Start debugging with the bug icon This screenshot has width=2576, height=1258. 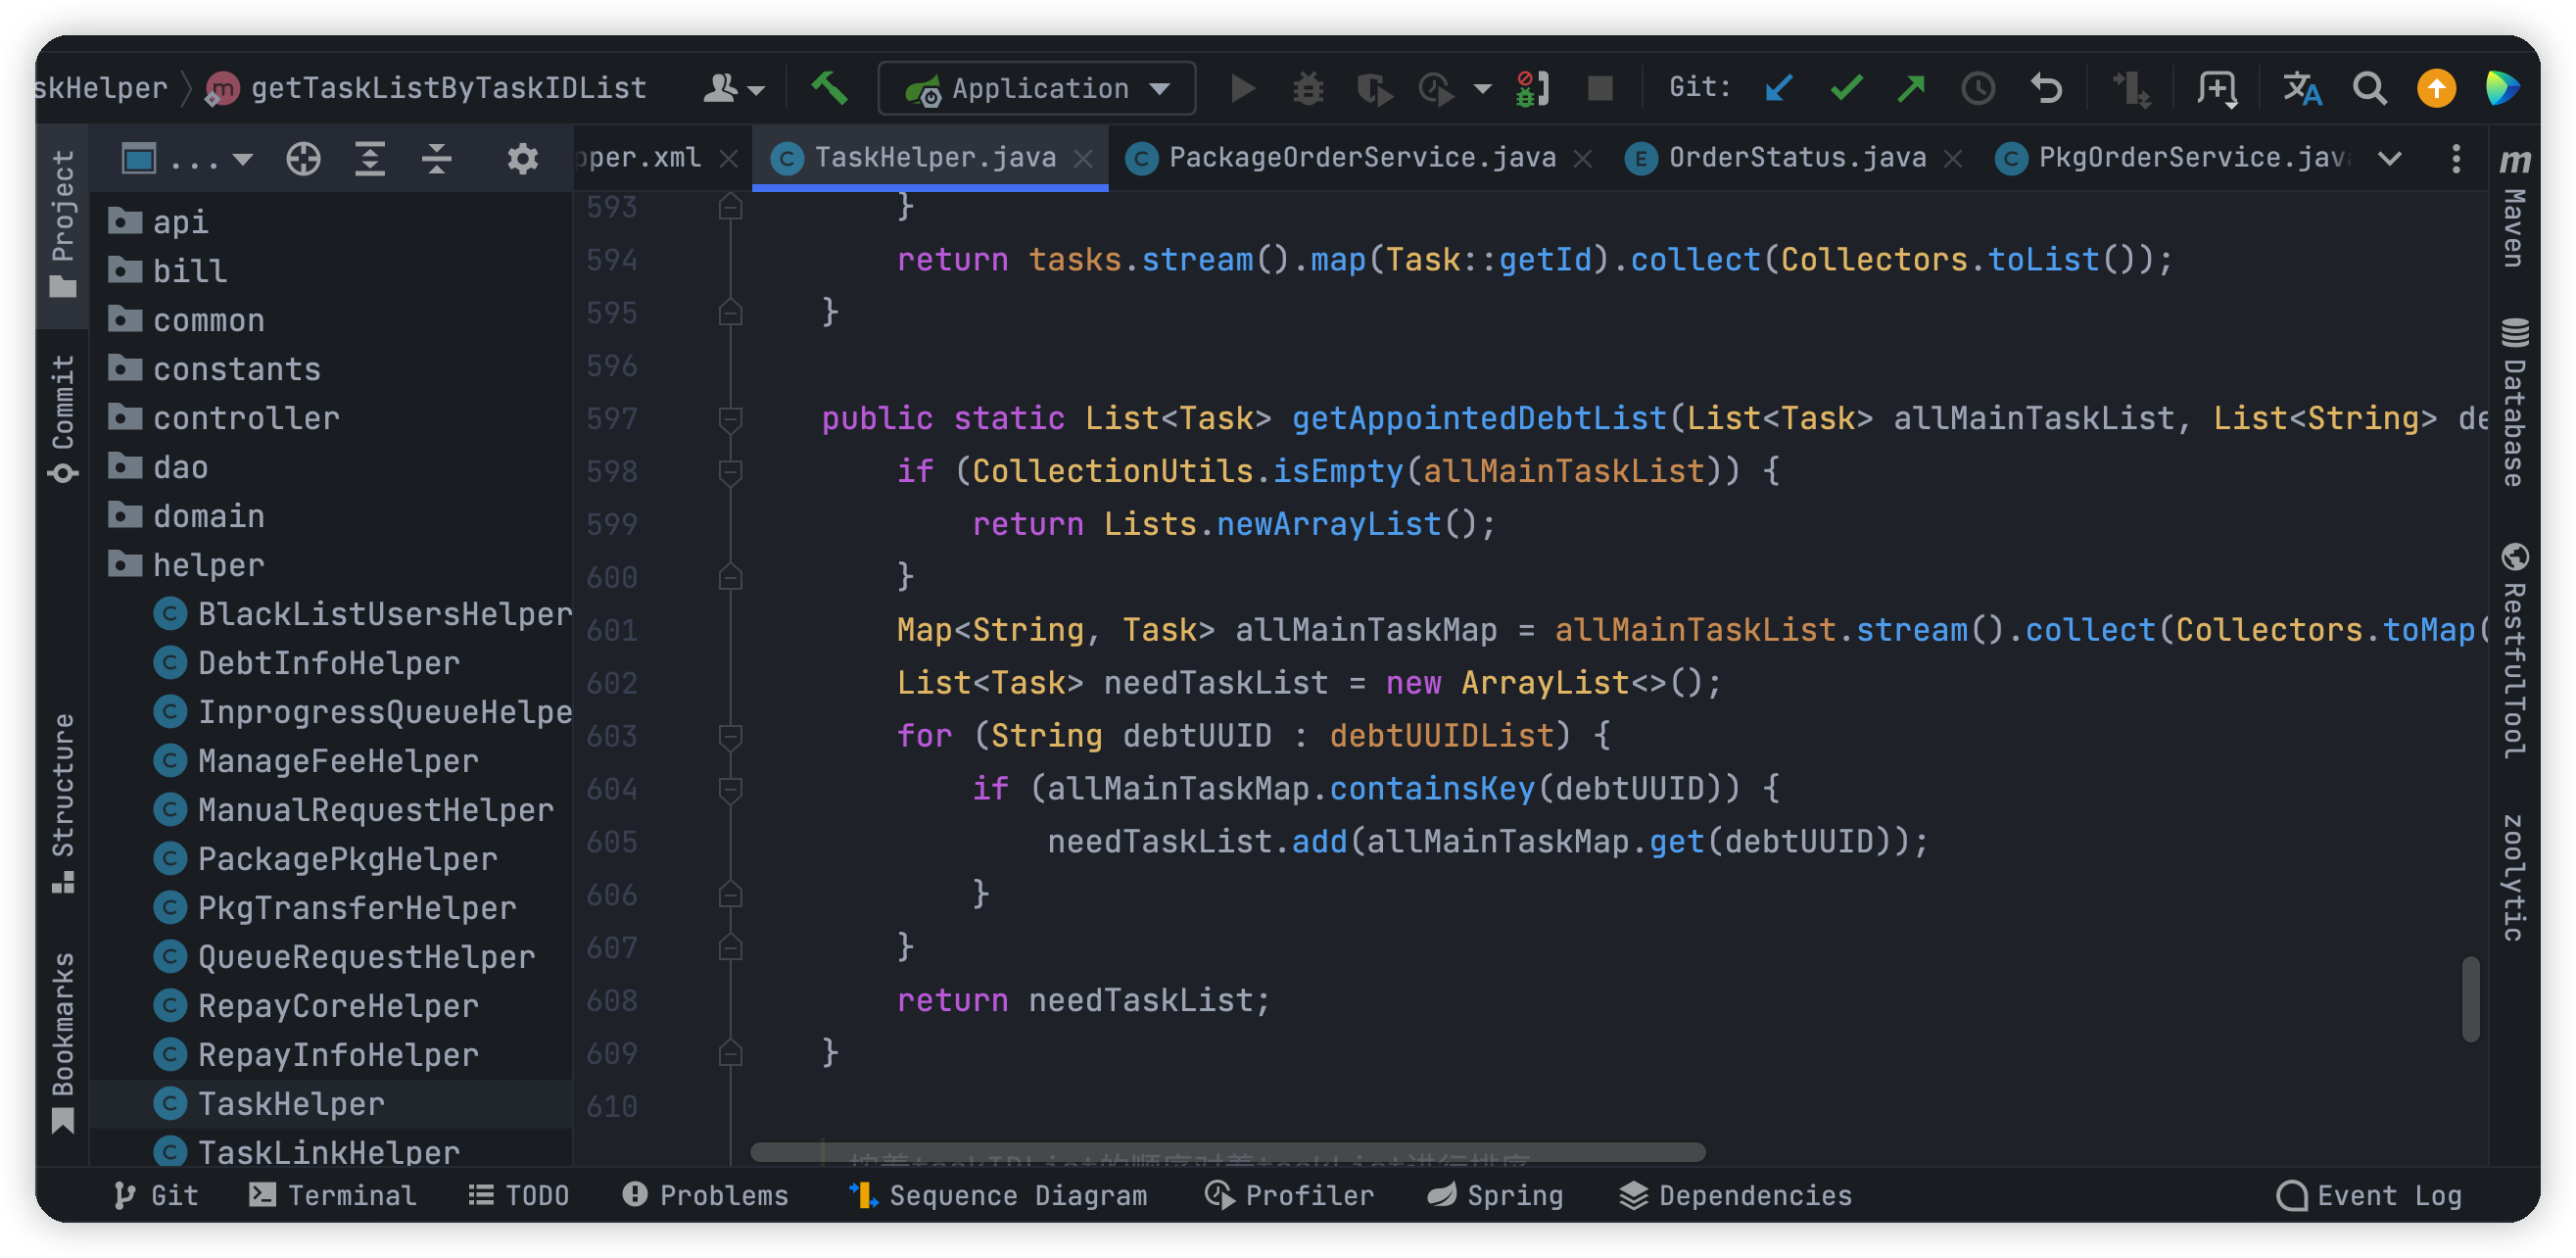(1308, 88)
